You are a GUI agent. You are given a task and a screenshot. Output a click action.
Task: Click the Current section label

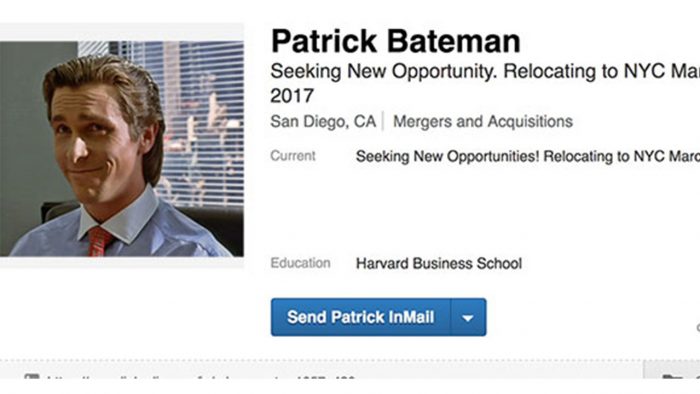tap(293, 156)
